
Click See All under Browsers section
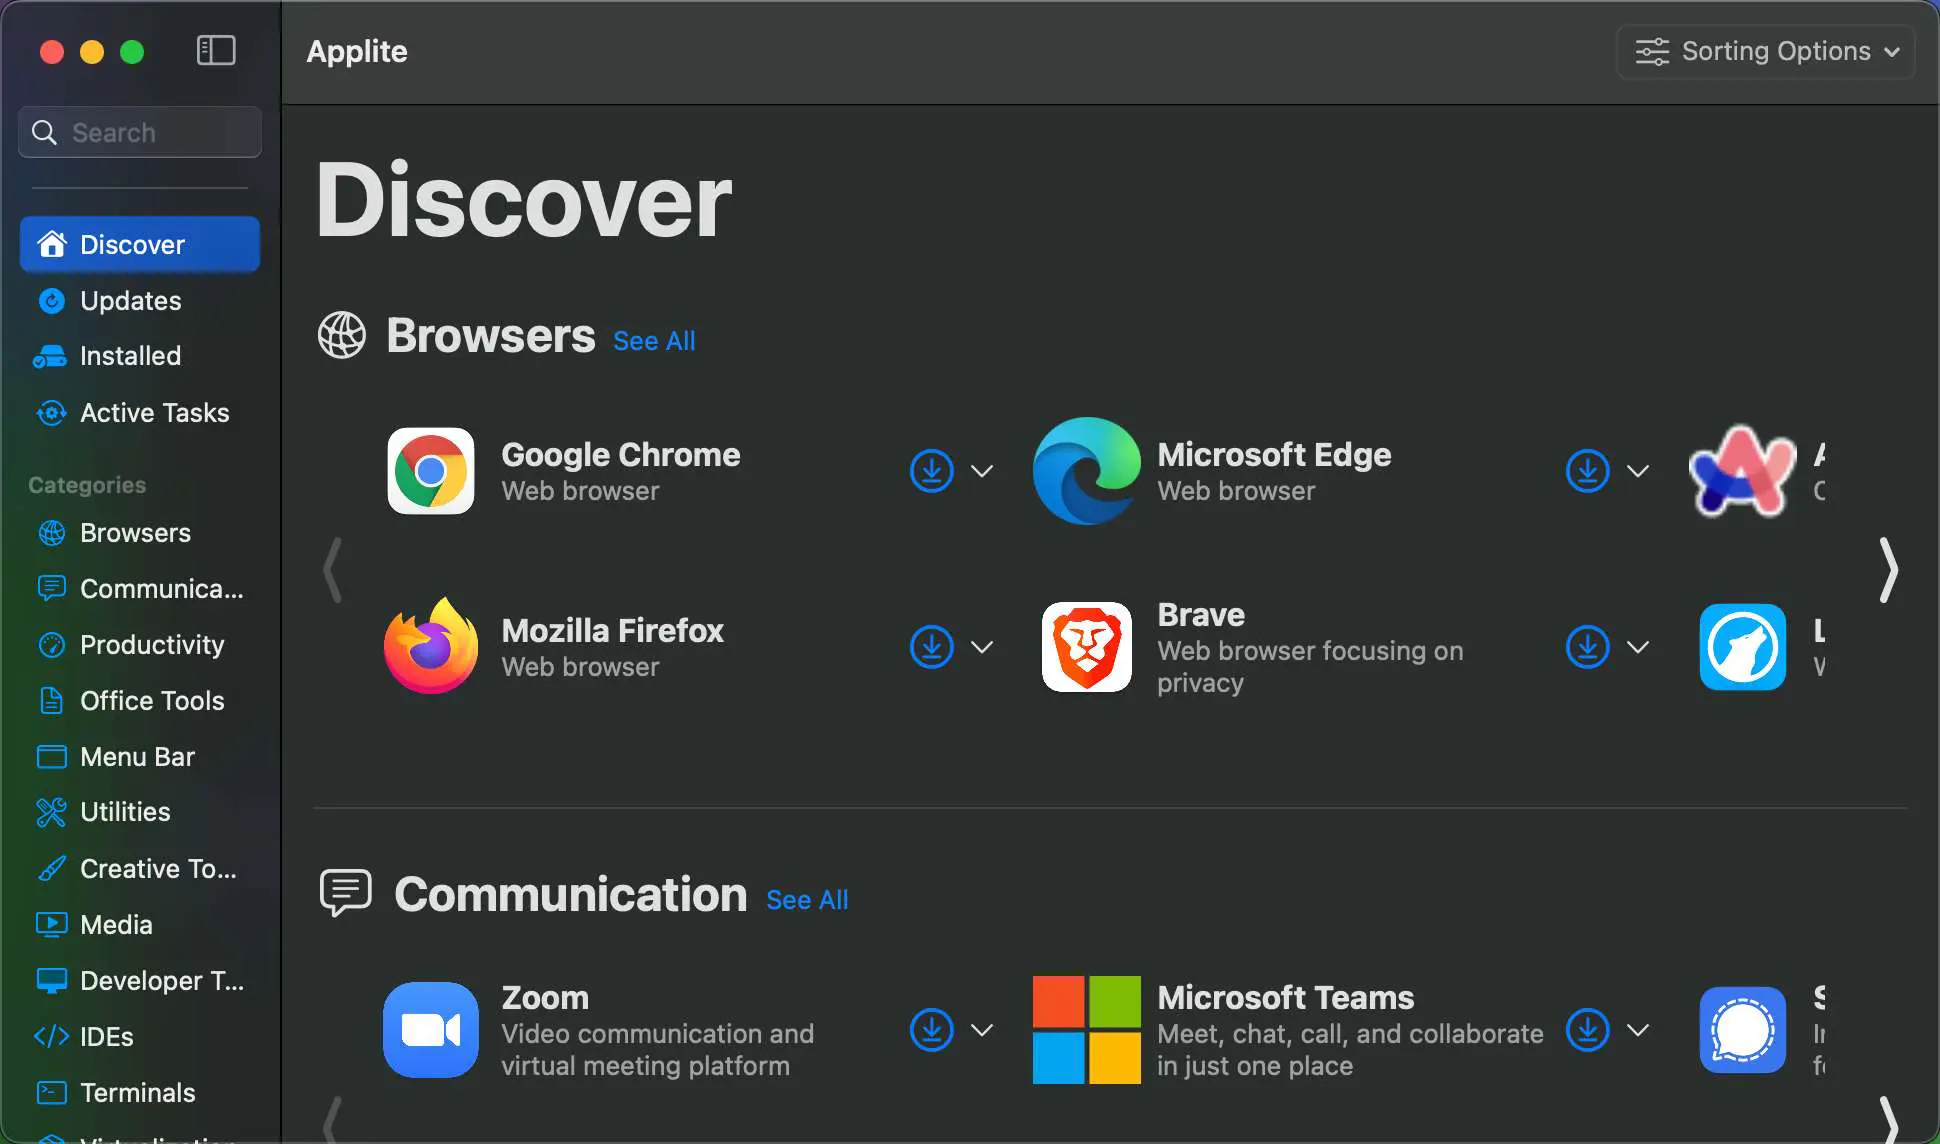tap(653, 338)
